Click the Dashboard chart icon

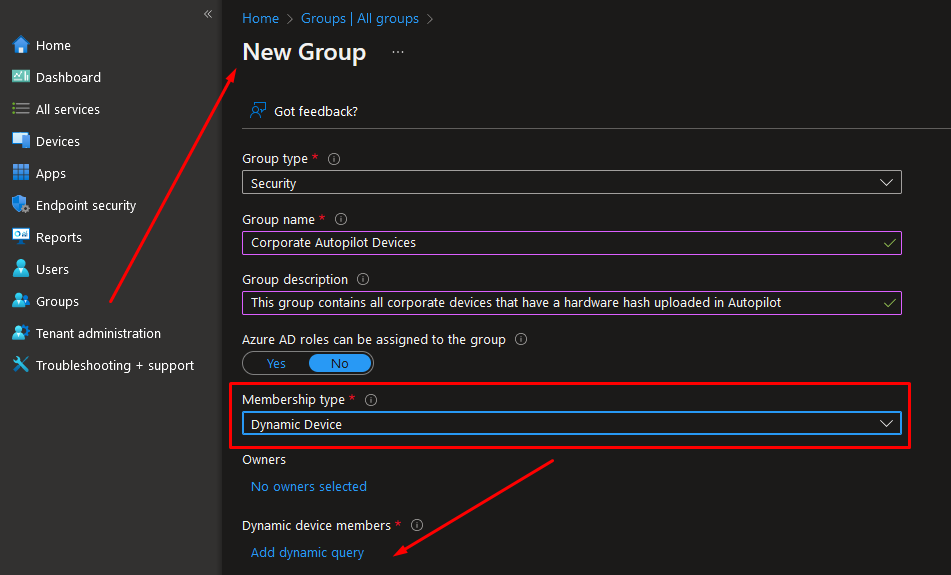pyautogui.click(x=21, y=76)
